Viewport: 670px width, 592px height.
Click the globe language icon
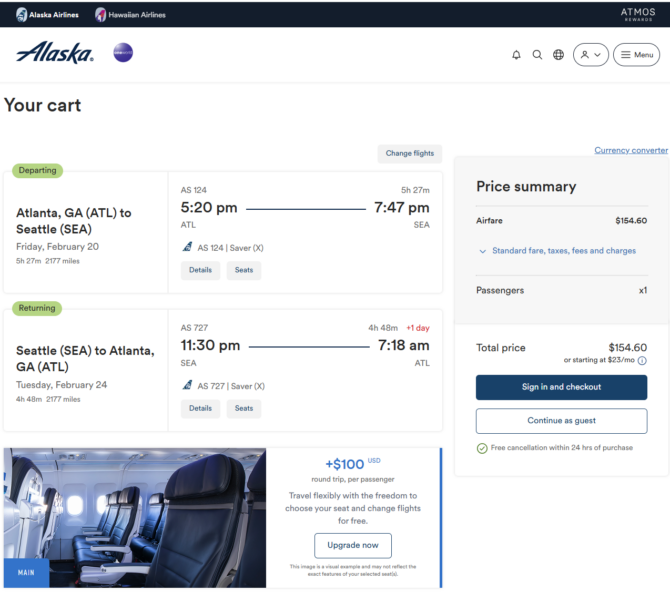pos(558,55)
